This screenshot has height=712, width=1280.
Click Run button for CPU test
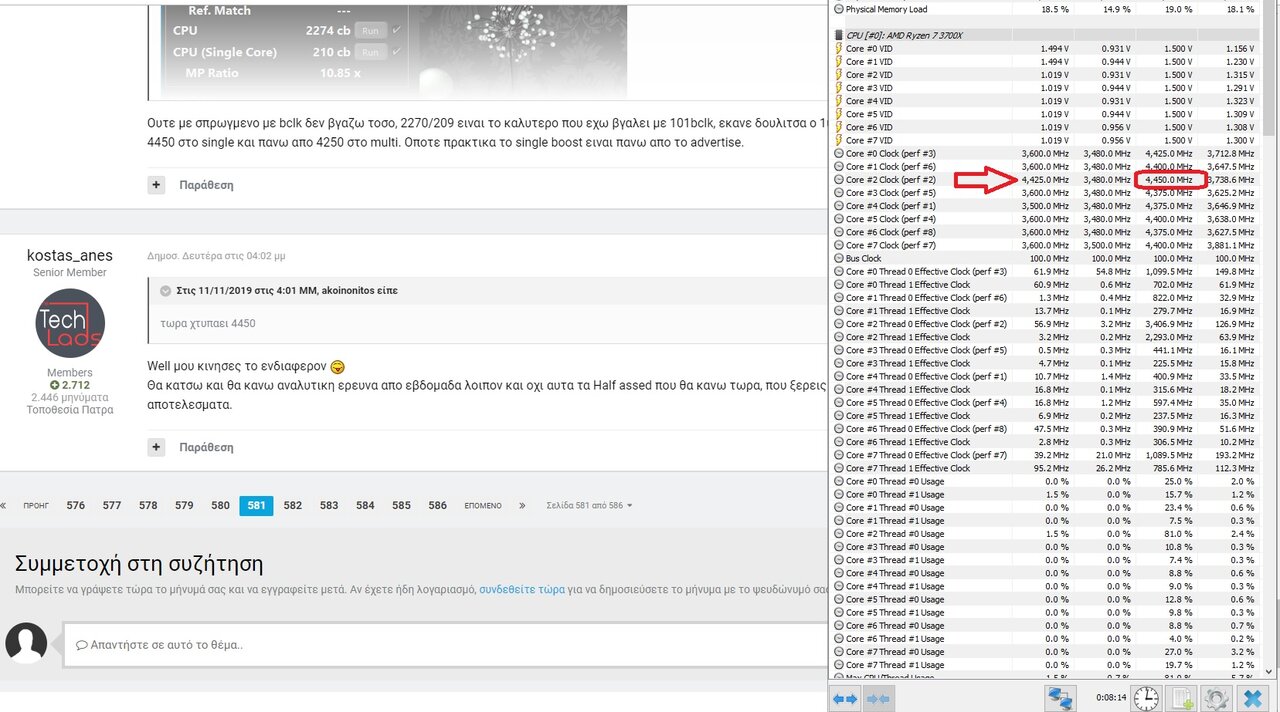[370, 31]
